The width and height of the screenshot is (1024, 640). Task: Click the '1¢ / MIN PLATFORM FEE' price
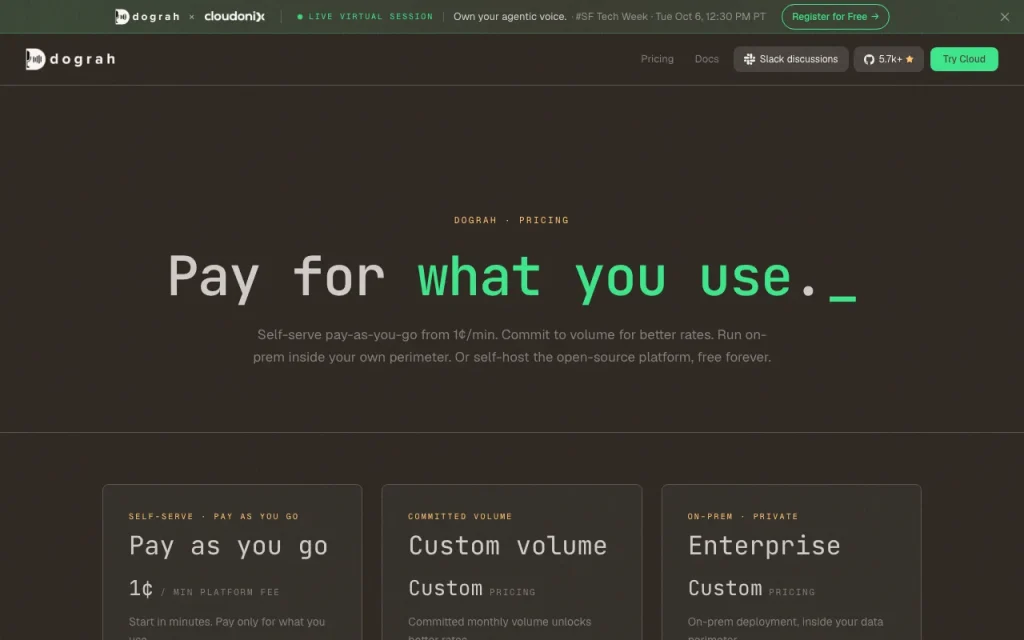point(204,589)
